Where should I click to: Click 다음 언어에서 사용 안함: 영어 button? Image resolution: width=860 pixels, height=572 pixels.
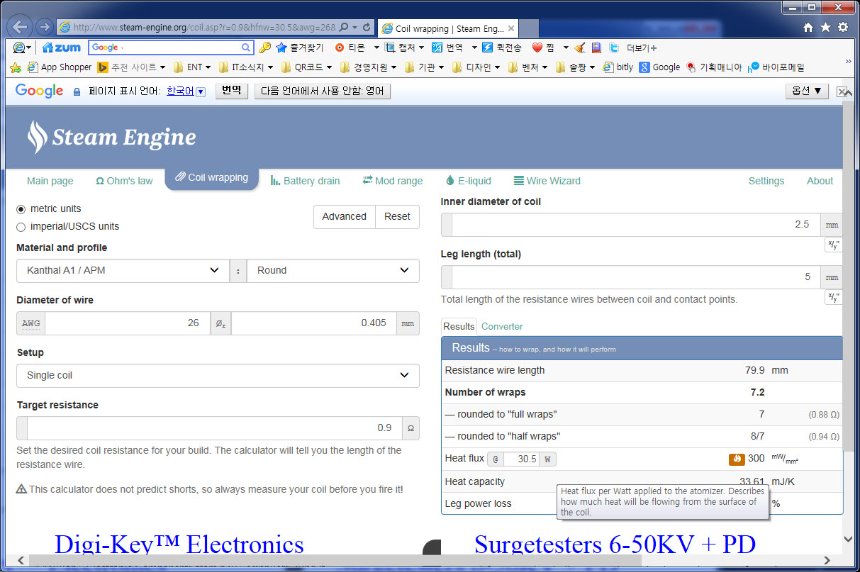click(x=322, y=91)
